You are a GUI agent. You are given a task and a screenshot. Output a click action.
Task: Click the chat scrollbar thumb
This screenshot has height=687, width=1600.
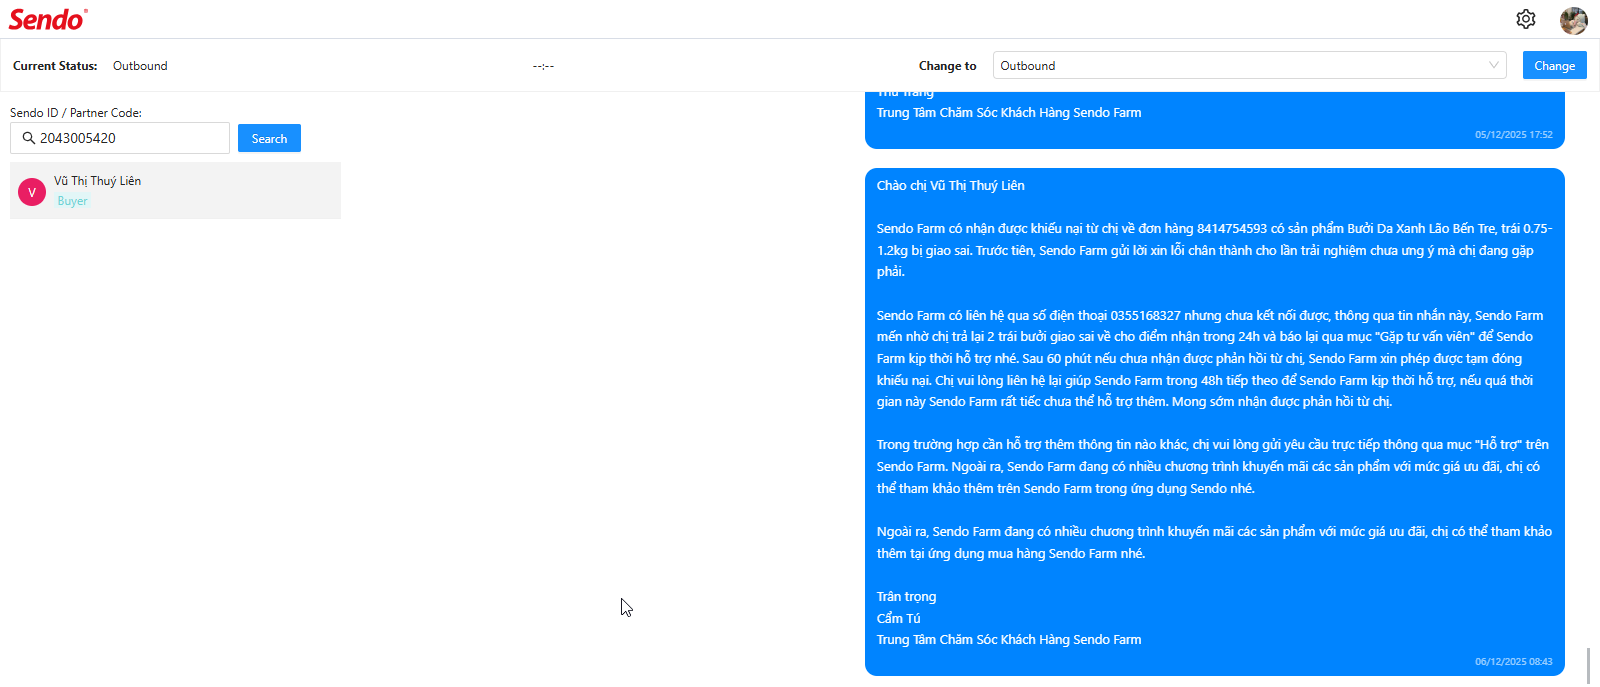[x=1587, y=665]
